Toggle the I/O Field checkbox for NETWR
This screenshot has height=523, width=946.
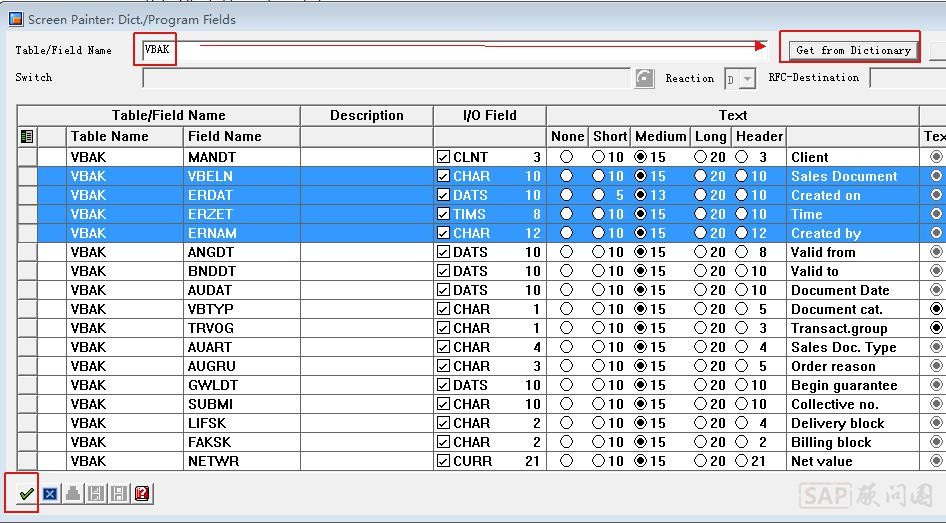(443, 461)
